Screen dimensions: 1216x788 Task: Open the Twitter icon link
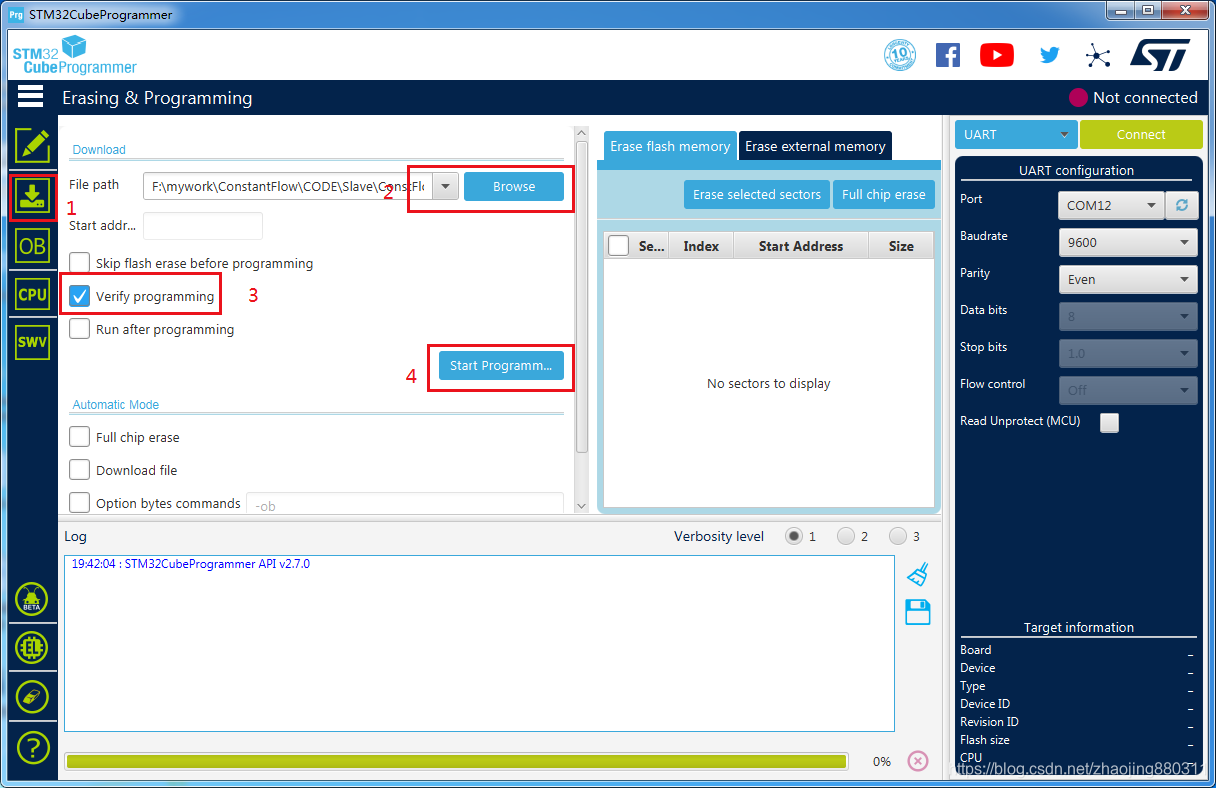coord(1049,55)
